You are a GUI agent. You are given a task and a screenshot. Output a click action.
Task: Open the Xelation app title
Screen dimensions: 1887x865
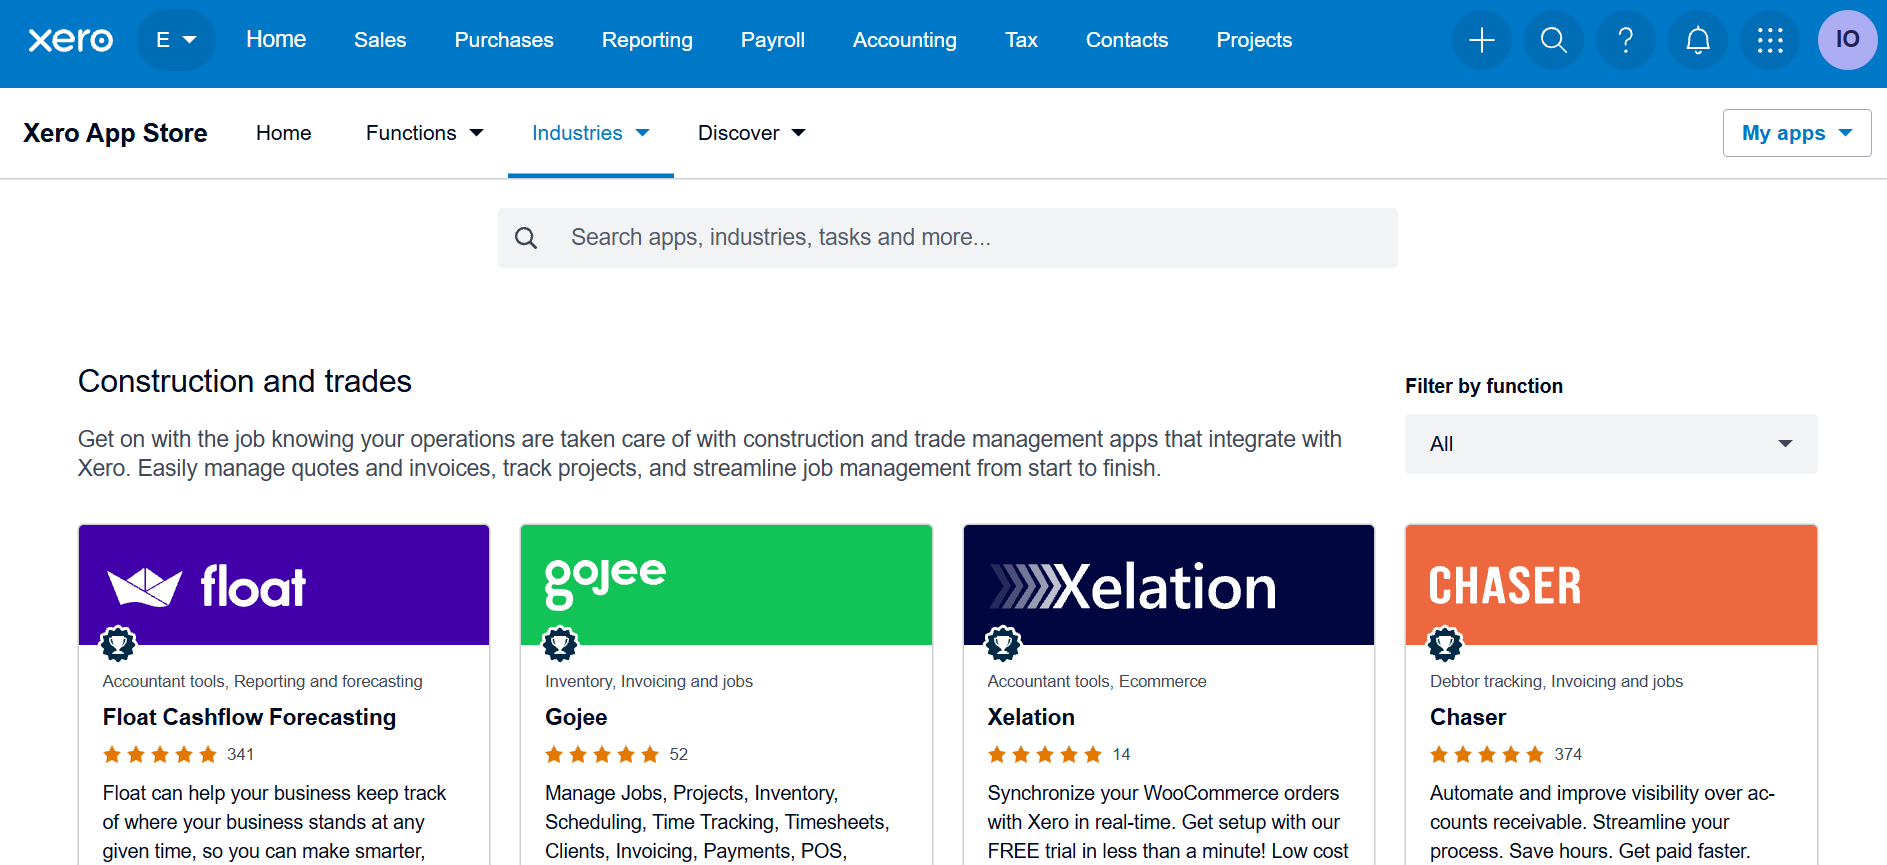[x=1031, y=717]
